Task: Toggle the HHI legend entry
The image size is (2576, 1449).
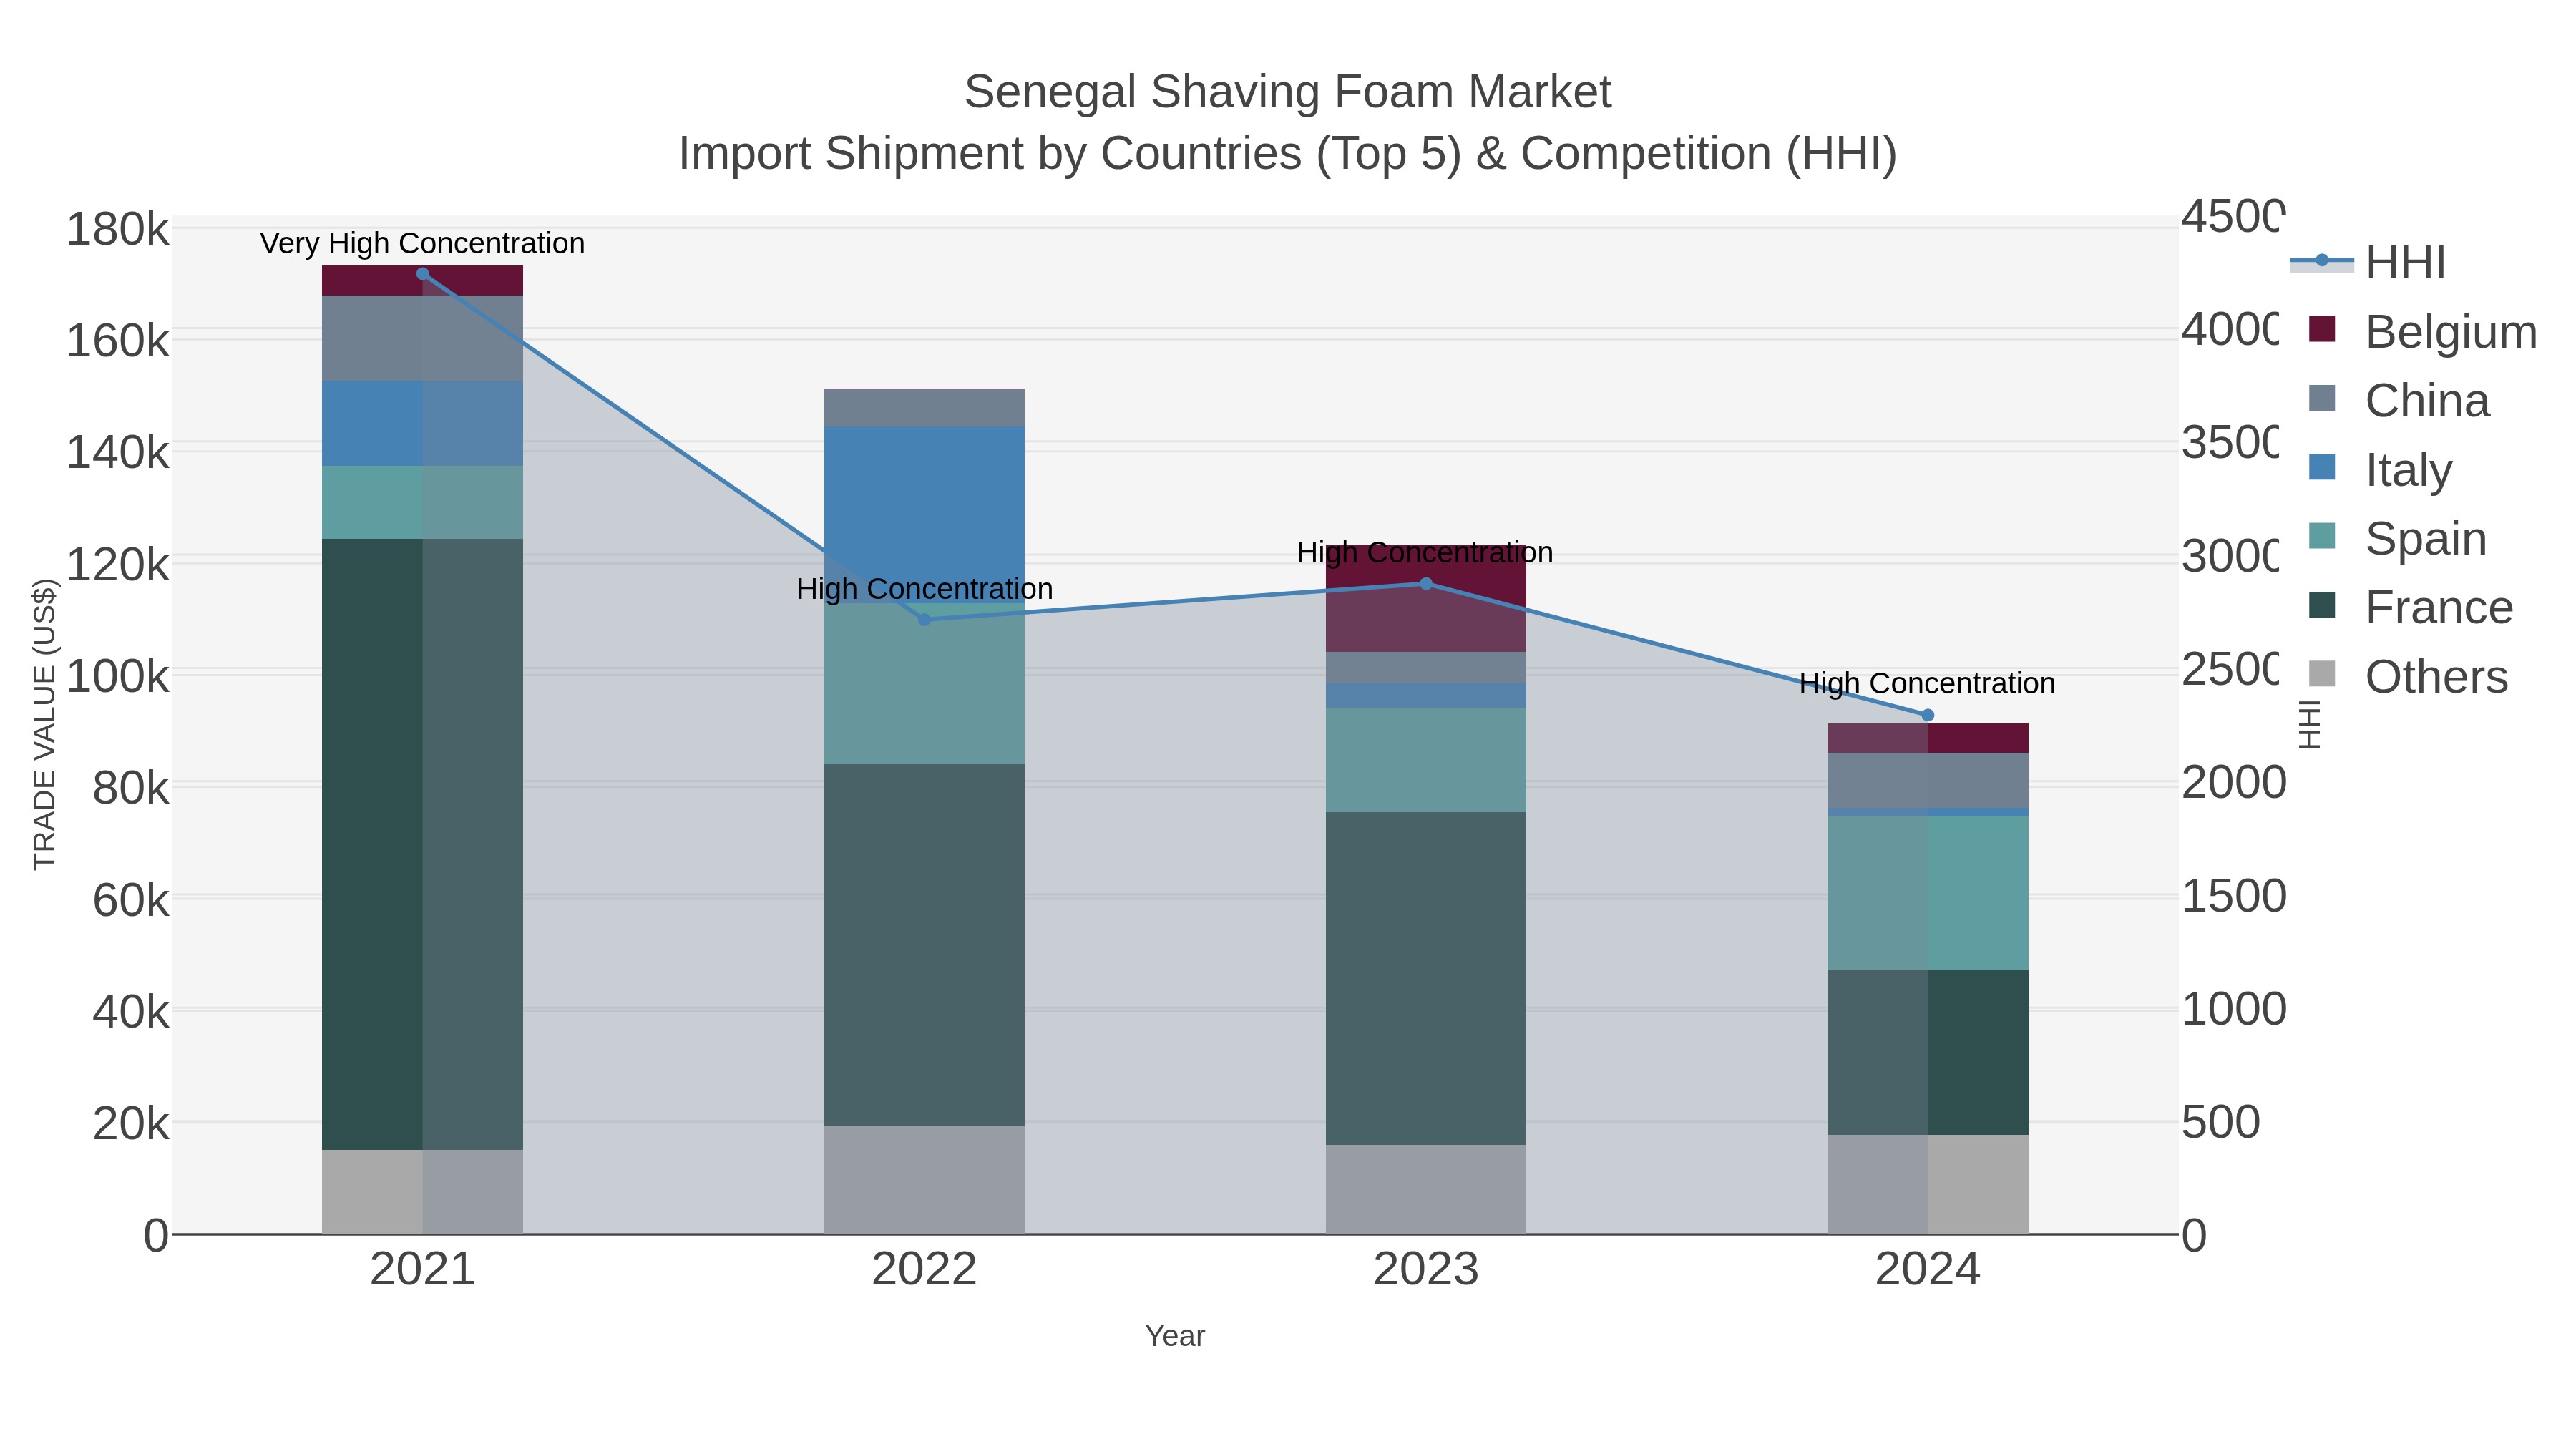Action: tap(2368, 263)
